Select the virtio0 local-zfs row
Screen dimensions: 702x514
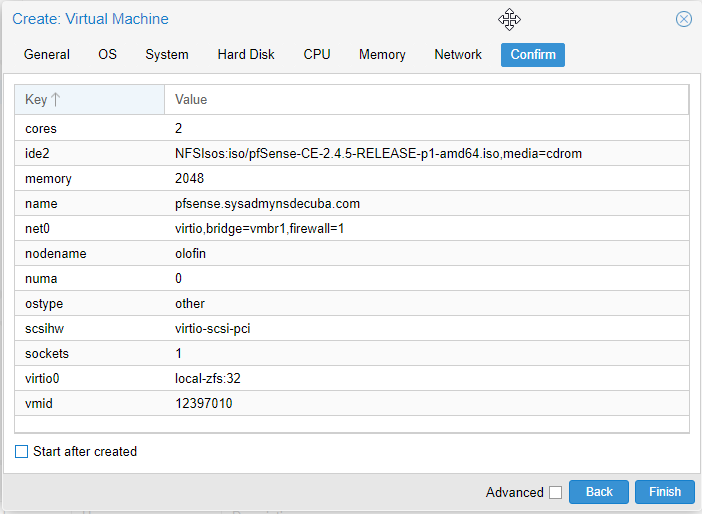click(x=352, y=378)
